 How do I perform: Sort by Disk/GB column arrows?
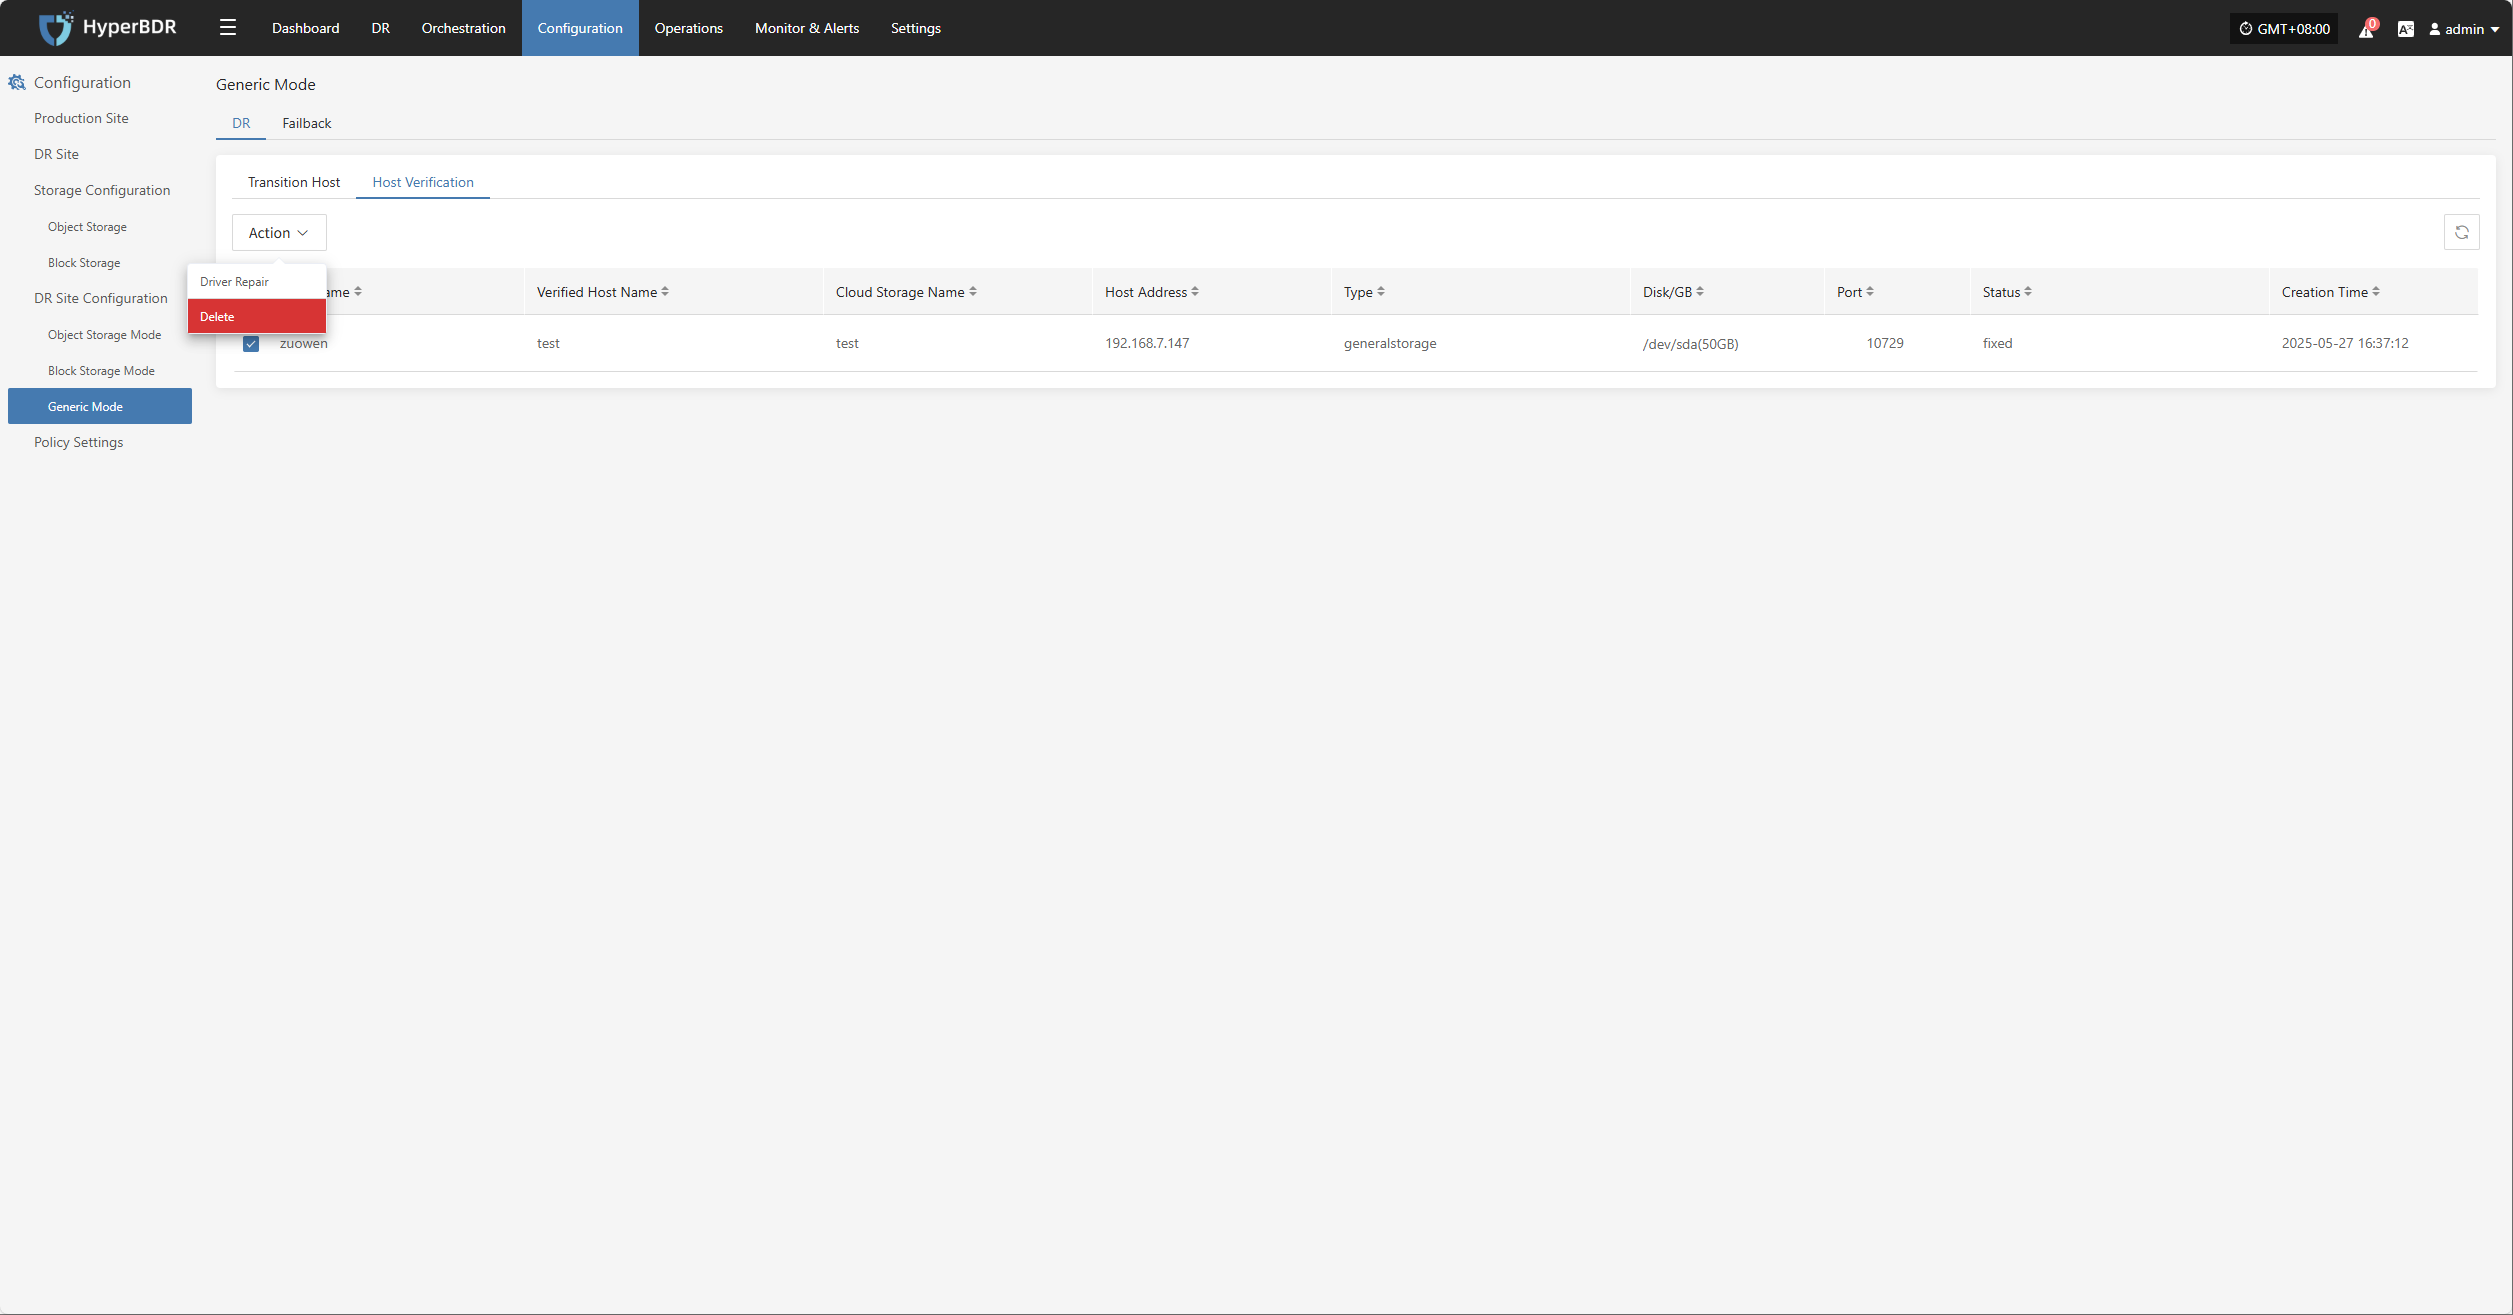point(1700,292)
